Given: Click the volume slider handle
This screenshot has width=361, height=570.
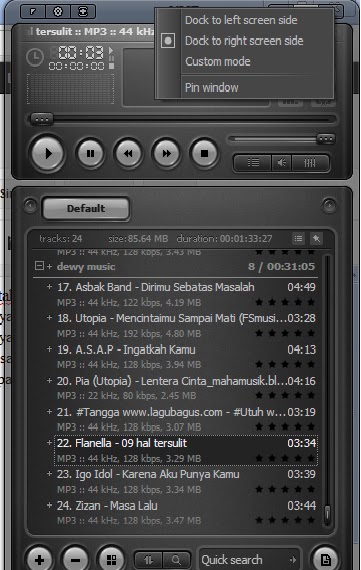Looking at the screenshot, I should (325, 139).
